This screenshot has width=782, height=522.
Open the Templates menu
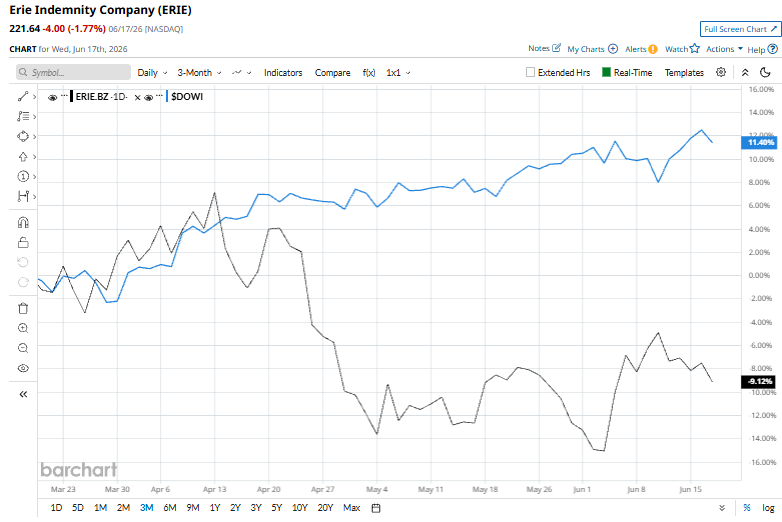point(684,73)
